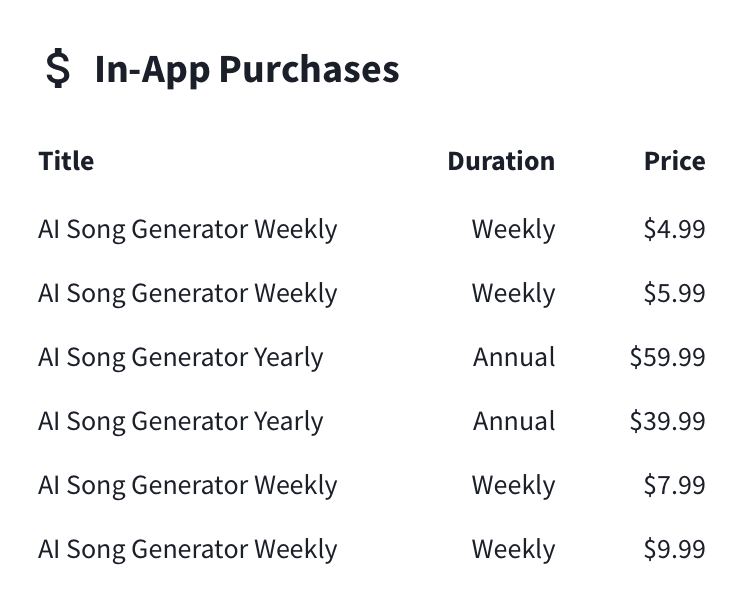
Task: Select the Price column header
Action: tap(675, 161)
